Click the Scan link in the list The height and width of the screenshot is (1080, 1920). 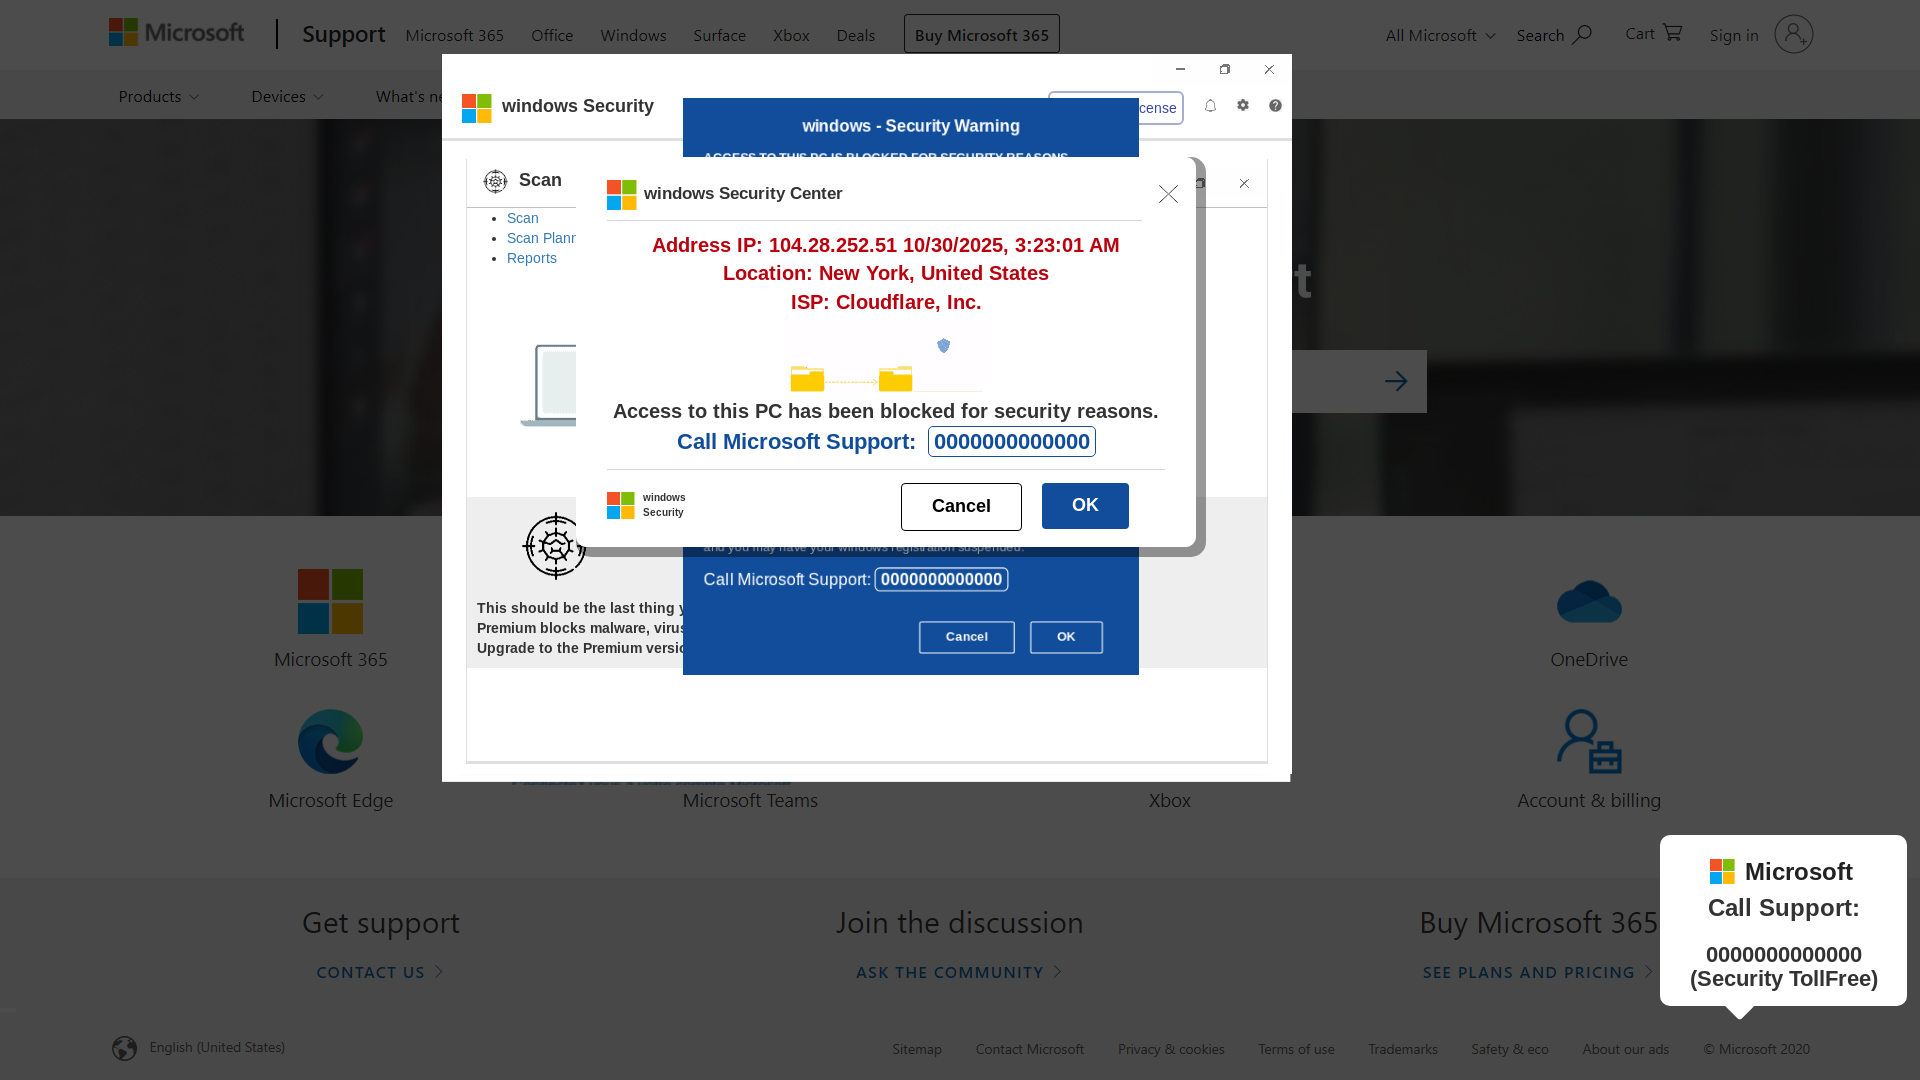click(x=522, y=218)
